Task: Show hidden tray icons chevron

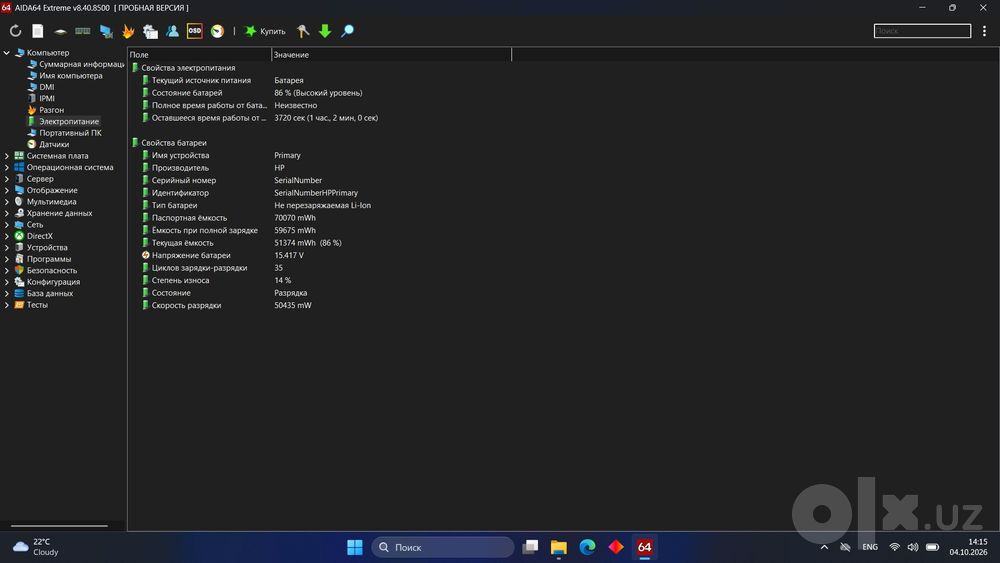Action: click(824, 547)
